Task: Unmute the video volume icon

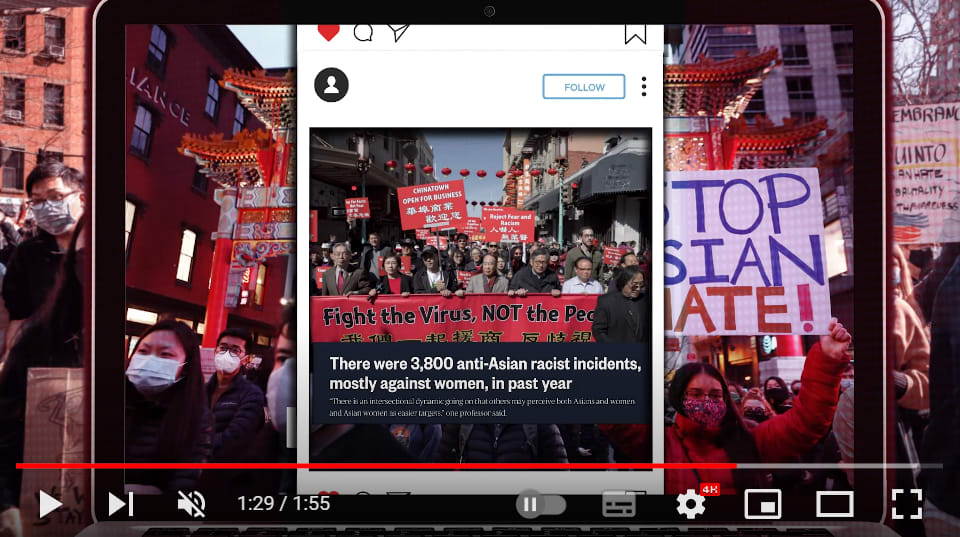Action: 192,505
